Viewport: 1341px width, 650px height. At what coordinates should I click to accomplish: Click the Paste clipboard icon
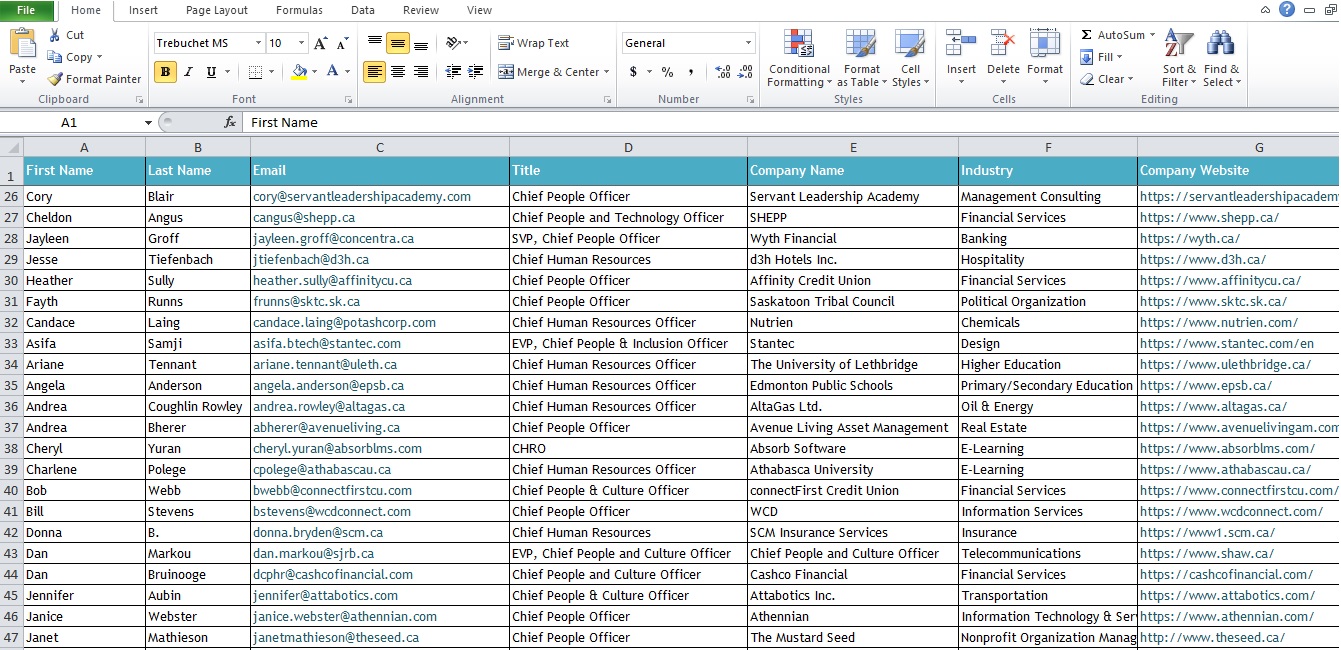click(22, 44)
